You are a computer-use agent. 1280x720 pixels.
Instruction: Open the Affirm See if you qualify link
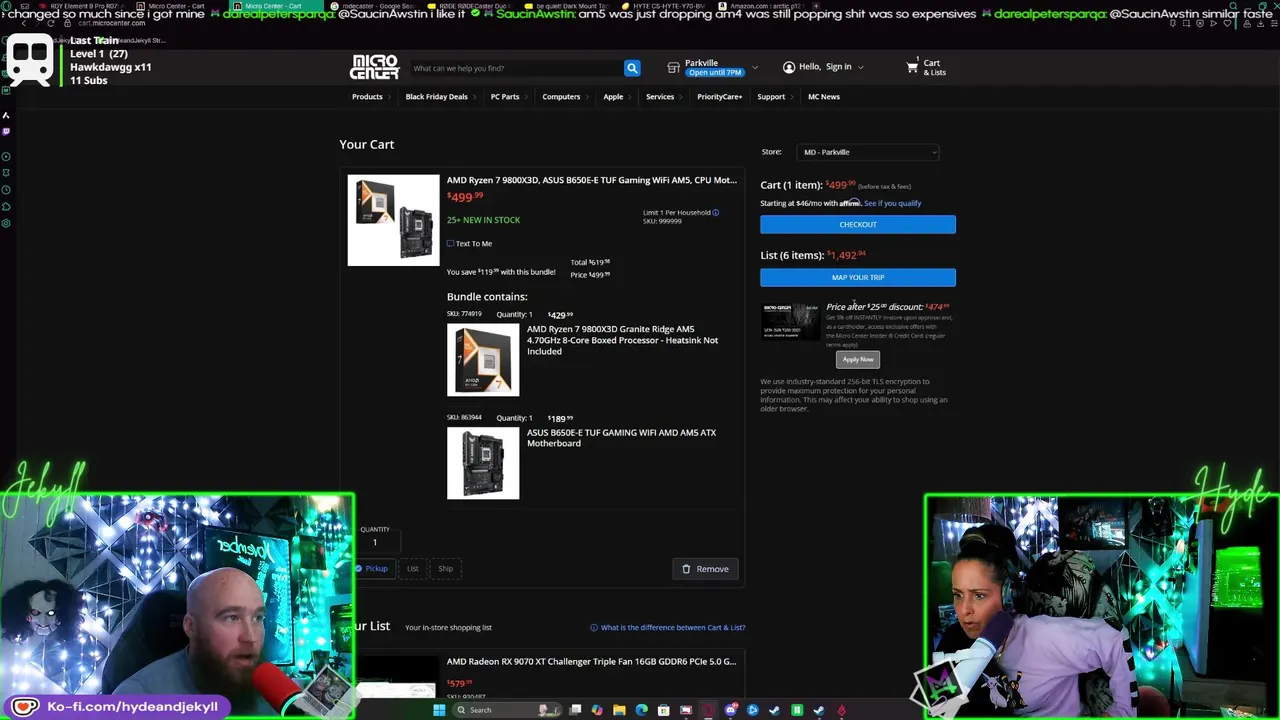pyautogui.click(x=893, y=203)
